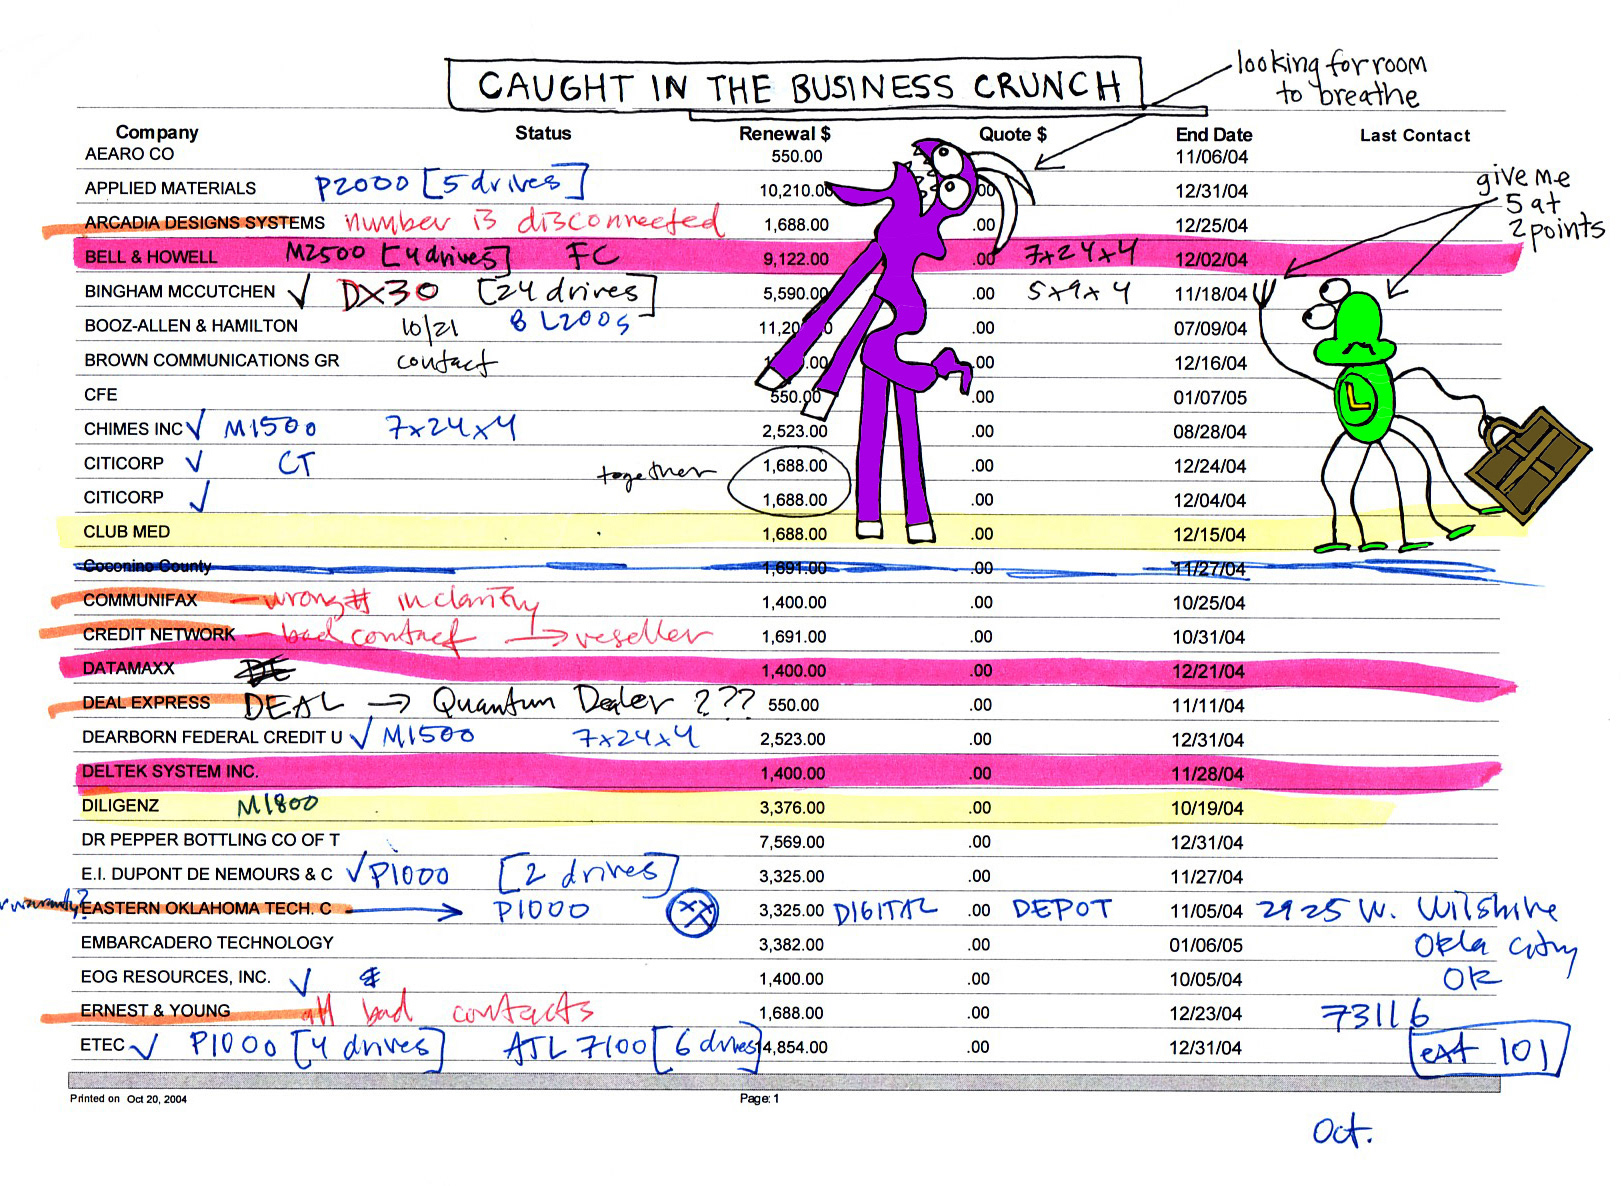Select the APPLIED MATERIALS company name
Screen dimensions: 1624x1186
(x=170, y=188)
